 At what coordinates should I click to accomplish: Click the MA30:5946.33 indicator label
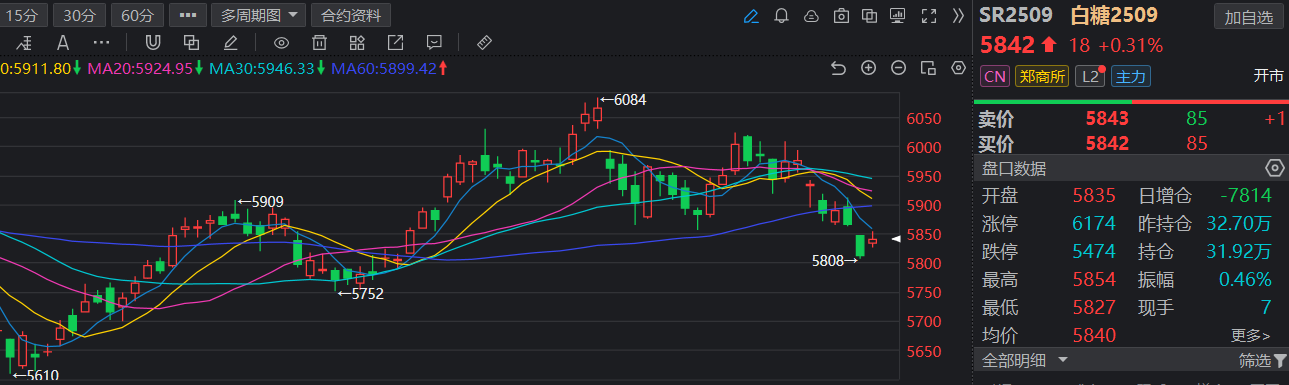pos(267,68)
